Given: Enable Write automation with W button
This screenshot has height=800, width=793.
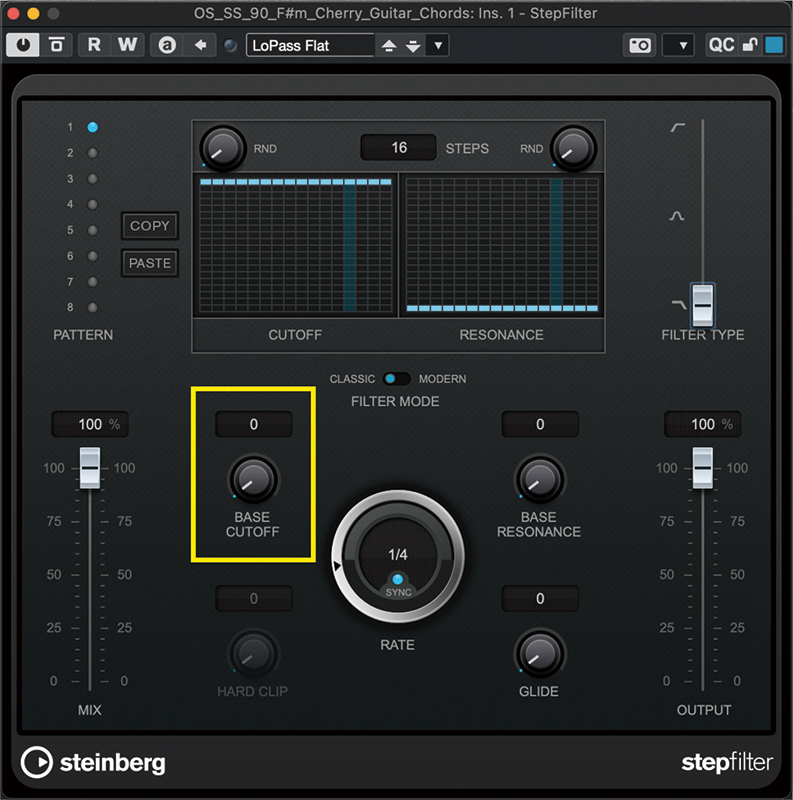Looking at the screenshot, I should [128, 45].
